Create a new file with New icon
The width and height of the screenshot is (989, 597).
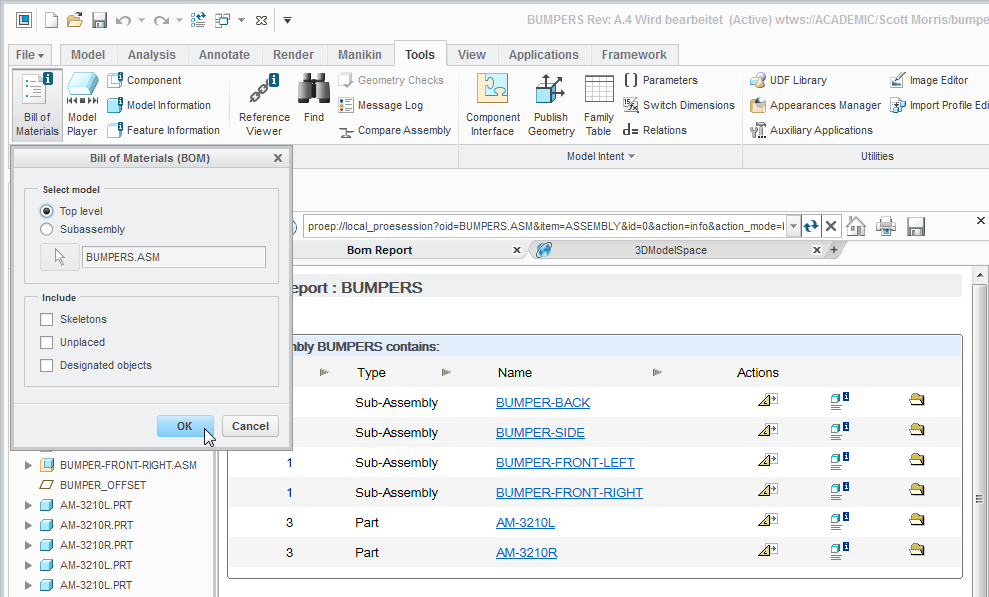51,20
